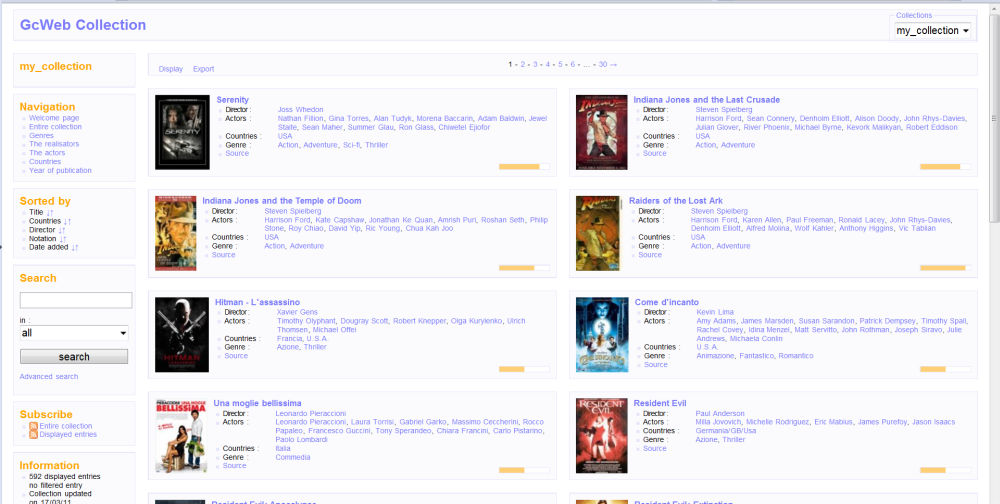Open the search 'in' field dropdown

[x=74, y=333]
